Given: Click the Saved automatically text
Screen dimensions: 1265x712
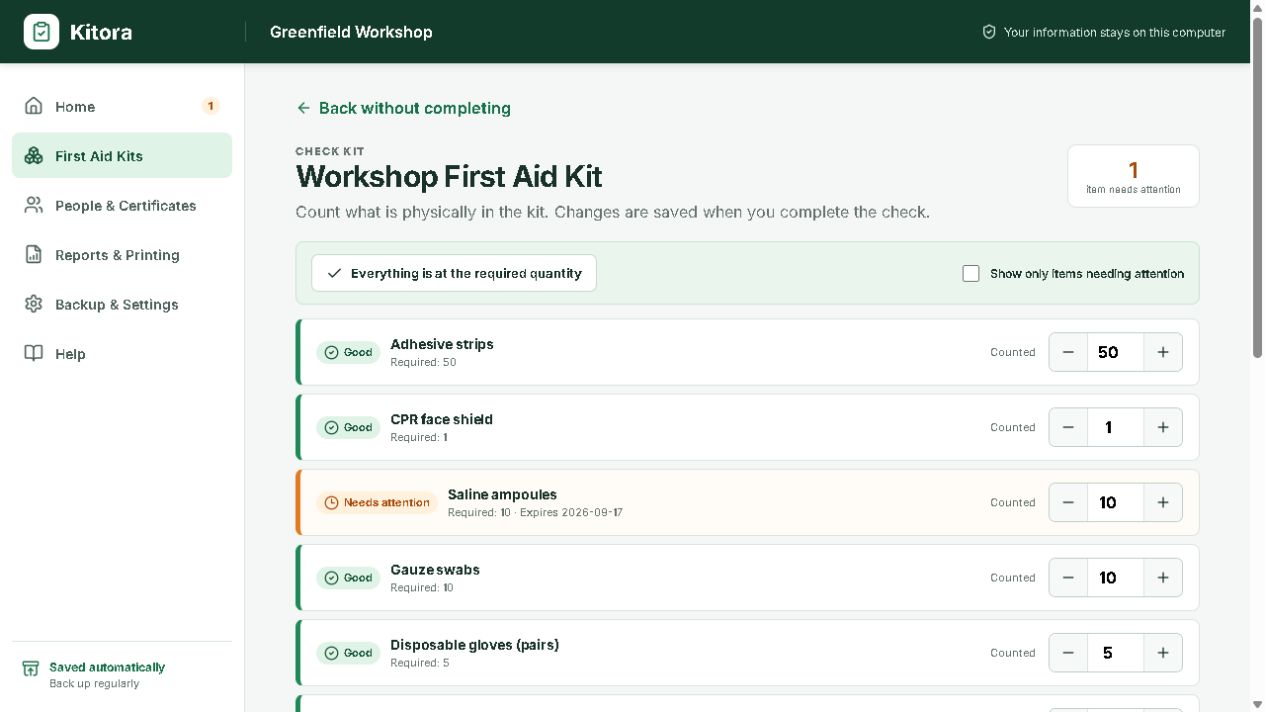Looking at the screenshot, I should click(107, 667).
